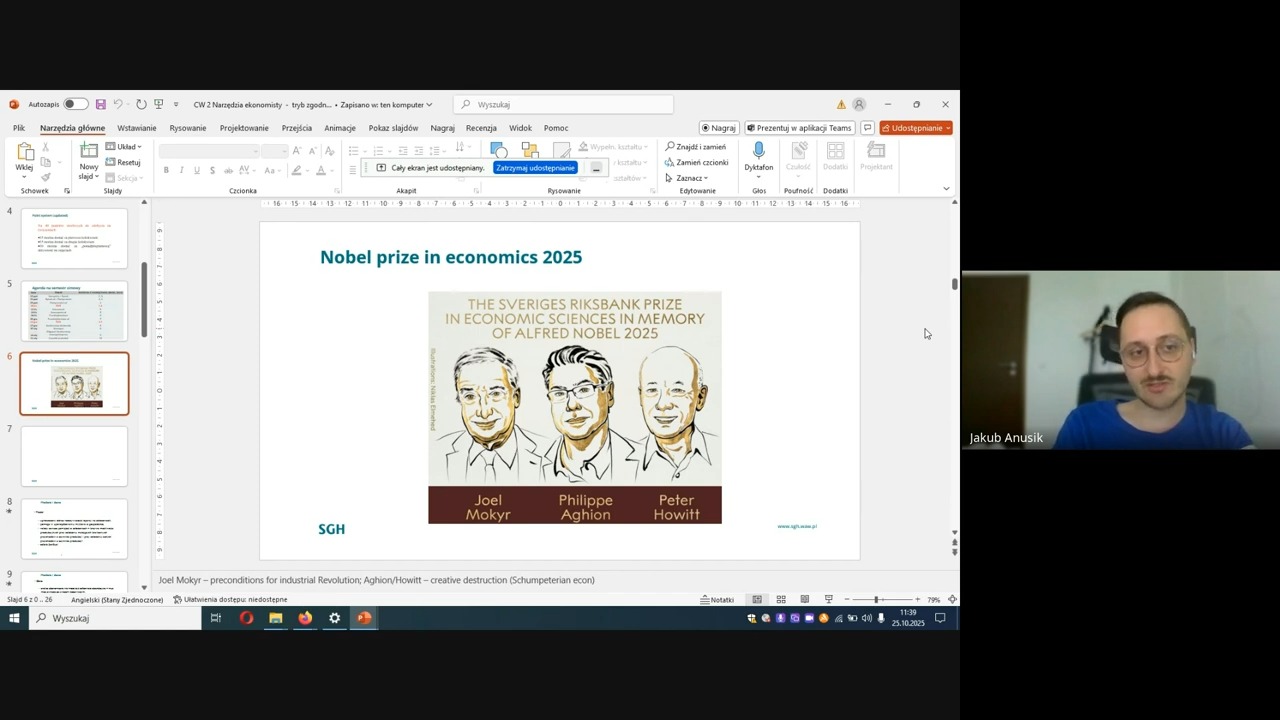
Task: Expand the Udostępnianie share dropdown arrow
Action: point(946,128)
